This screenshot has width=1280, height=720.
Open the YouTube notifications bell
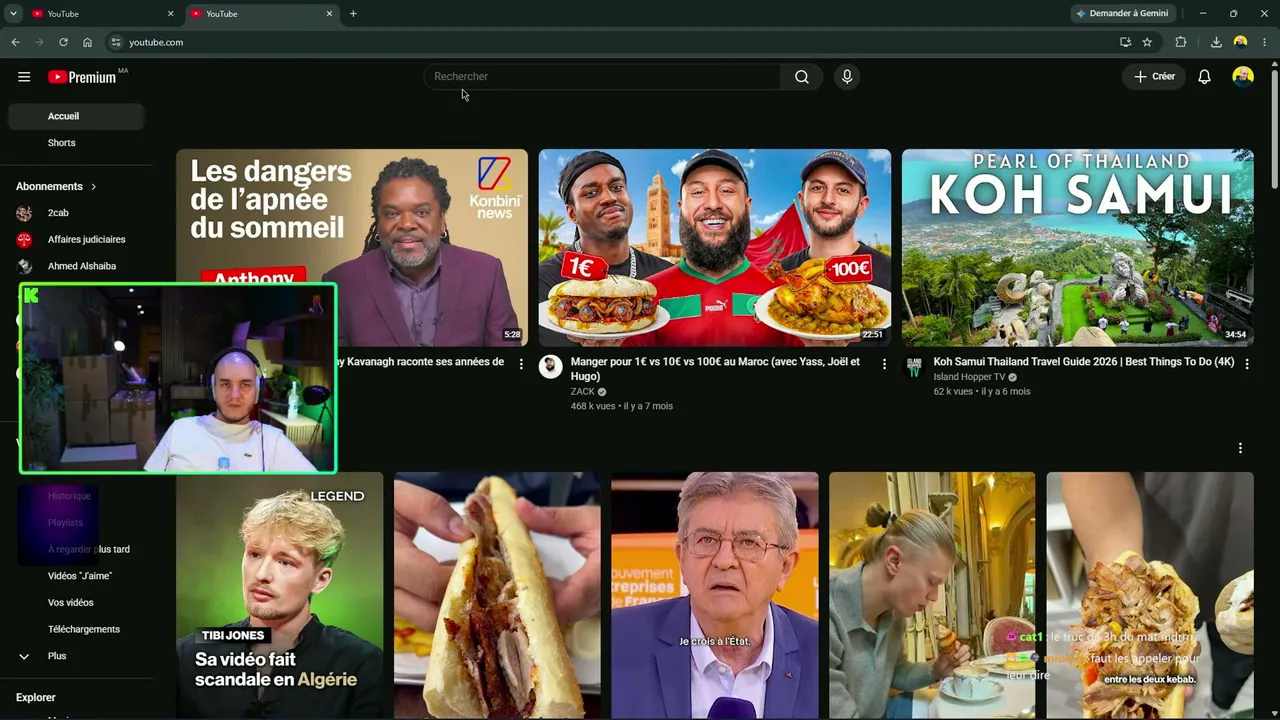click(x=1204, y=77)
